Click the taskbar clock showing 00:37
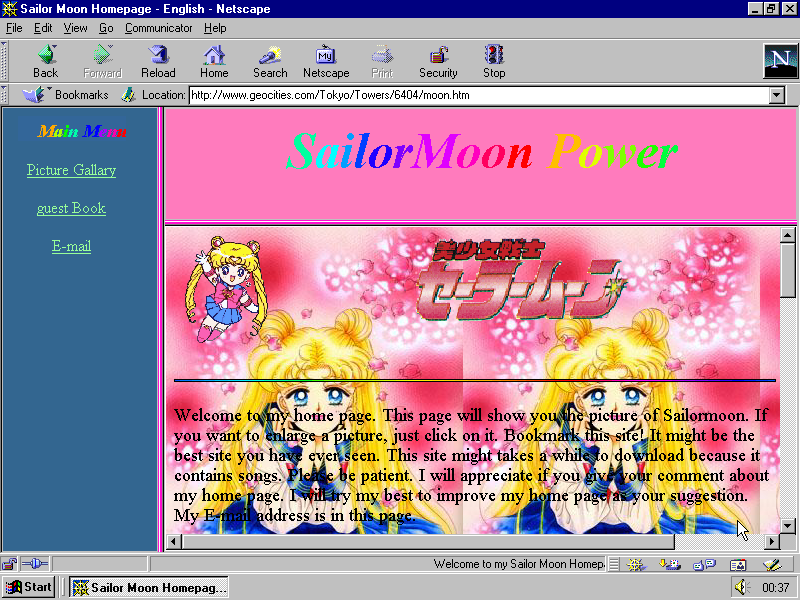The width and height of the screenshot is (800, 600). pos(776,588)
